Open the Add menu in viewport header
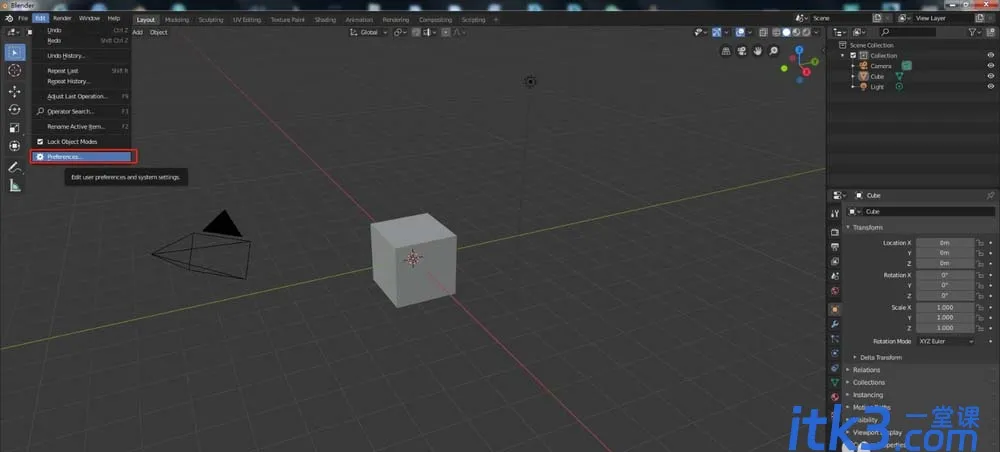 click(x=138, y=33)
